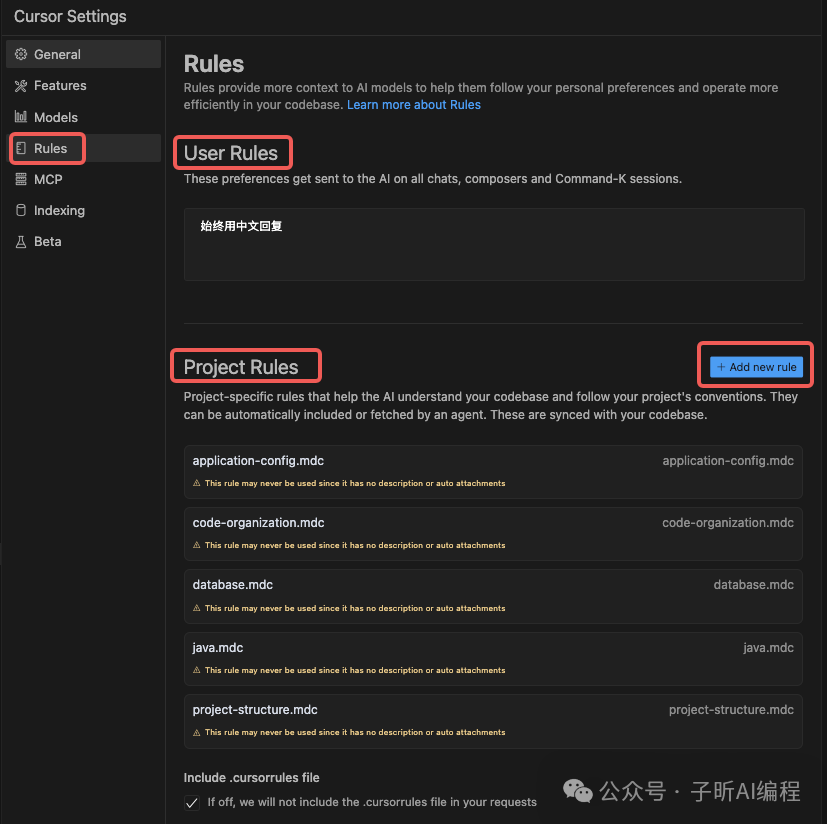Open the project-structure.mdc rule
This screenshot has height=824, width=827.
[493, 721]
